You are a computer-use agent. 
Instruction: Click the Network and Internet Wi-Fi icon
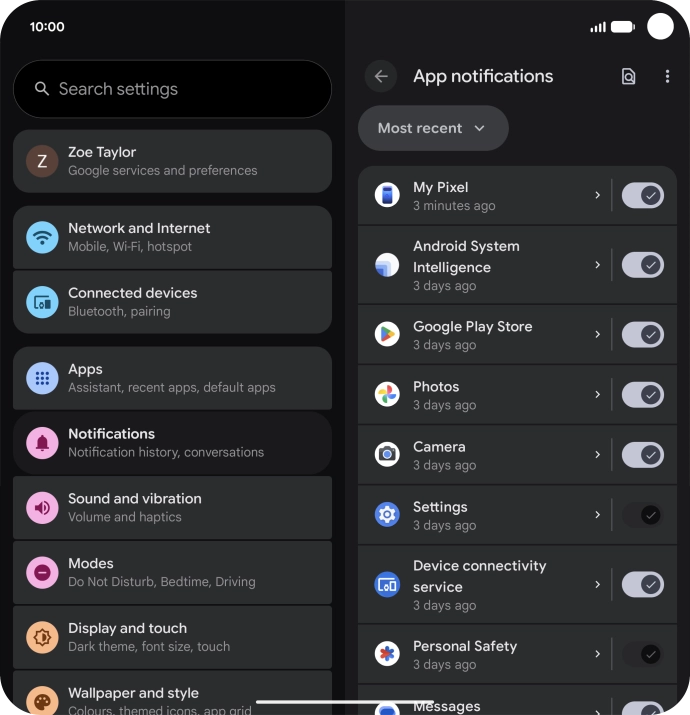[x=42, y=237]
